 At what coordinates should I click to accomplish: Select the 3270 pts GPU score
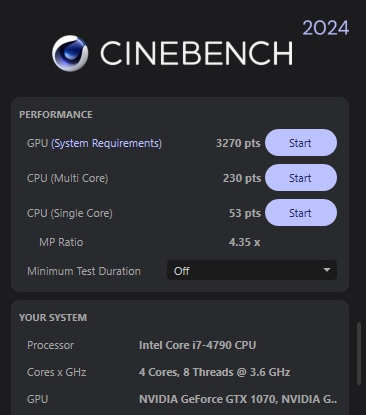click(238, 143)
